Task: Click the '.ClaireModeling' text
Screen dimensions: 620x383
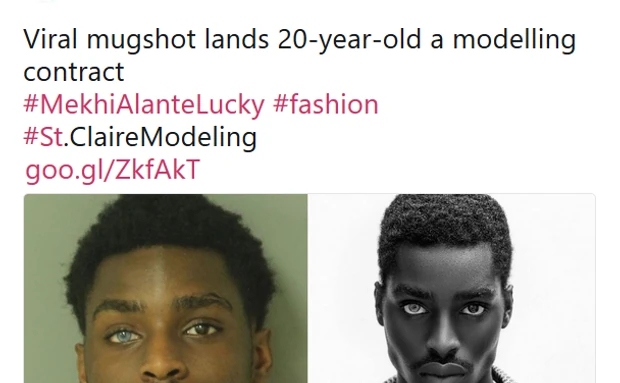Action: (x=160, y=137)
